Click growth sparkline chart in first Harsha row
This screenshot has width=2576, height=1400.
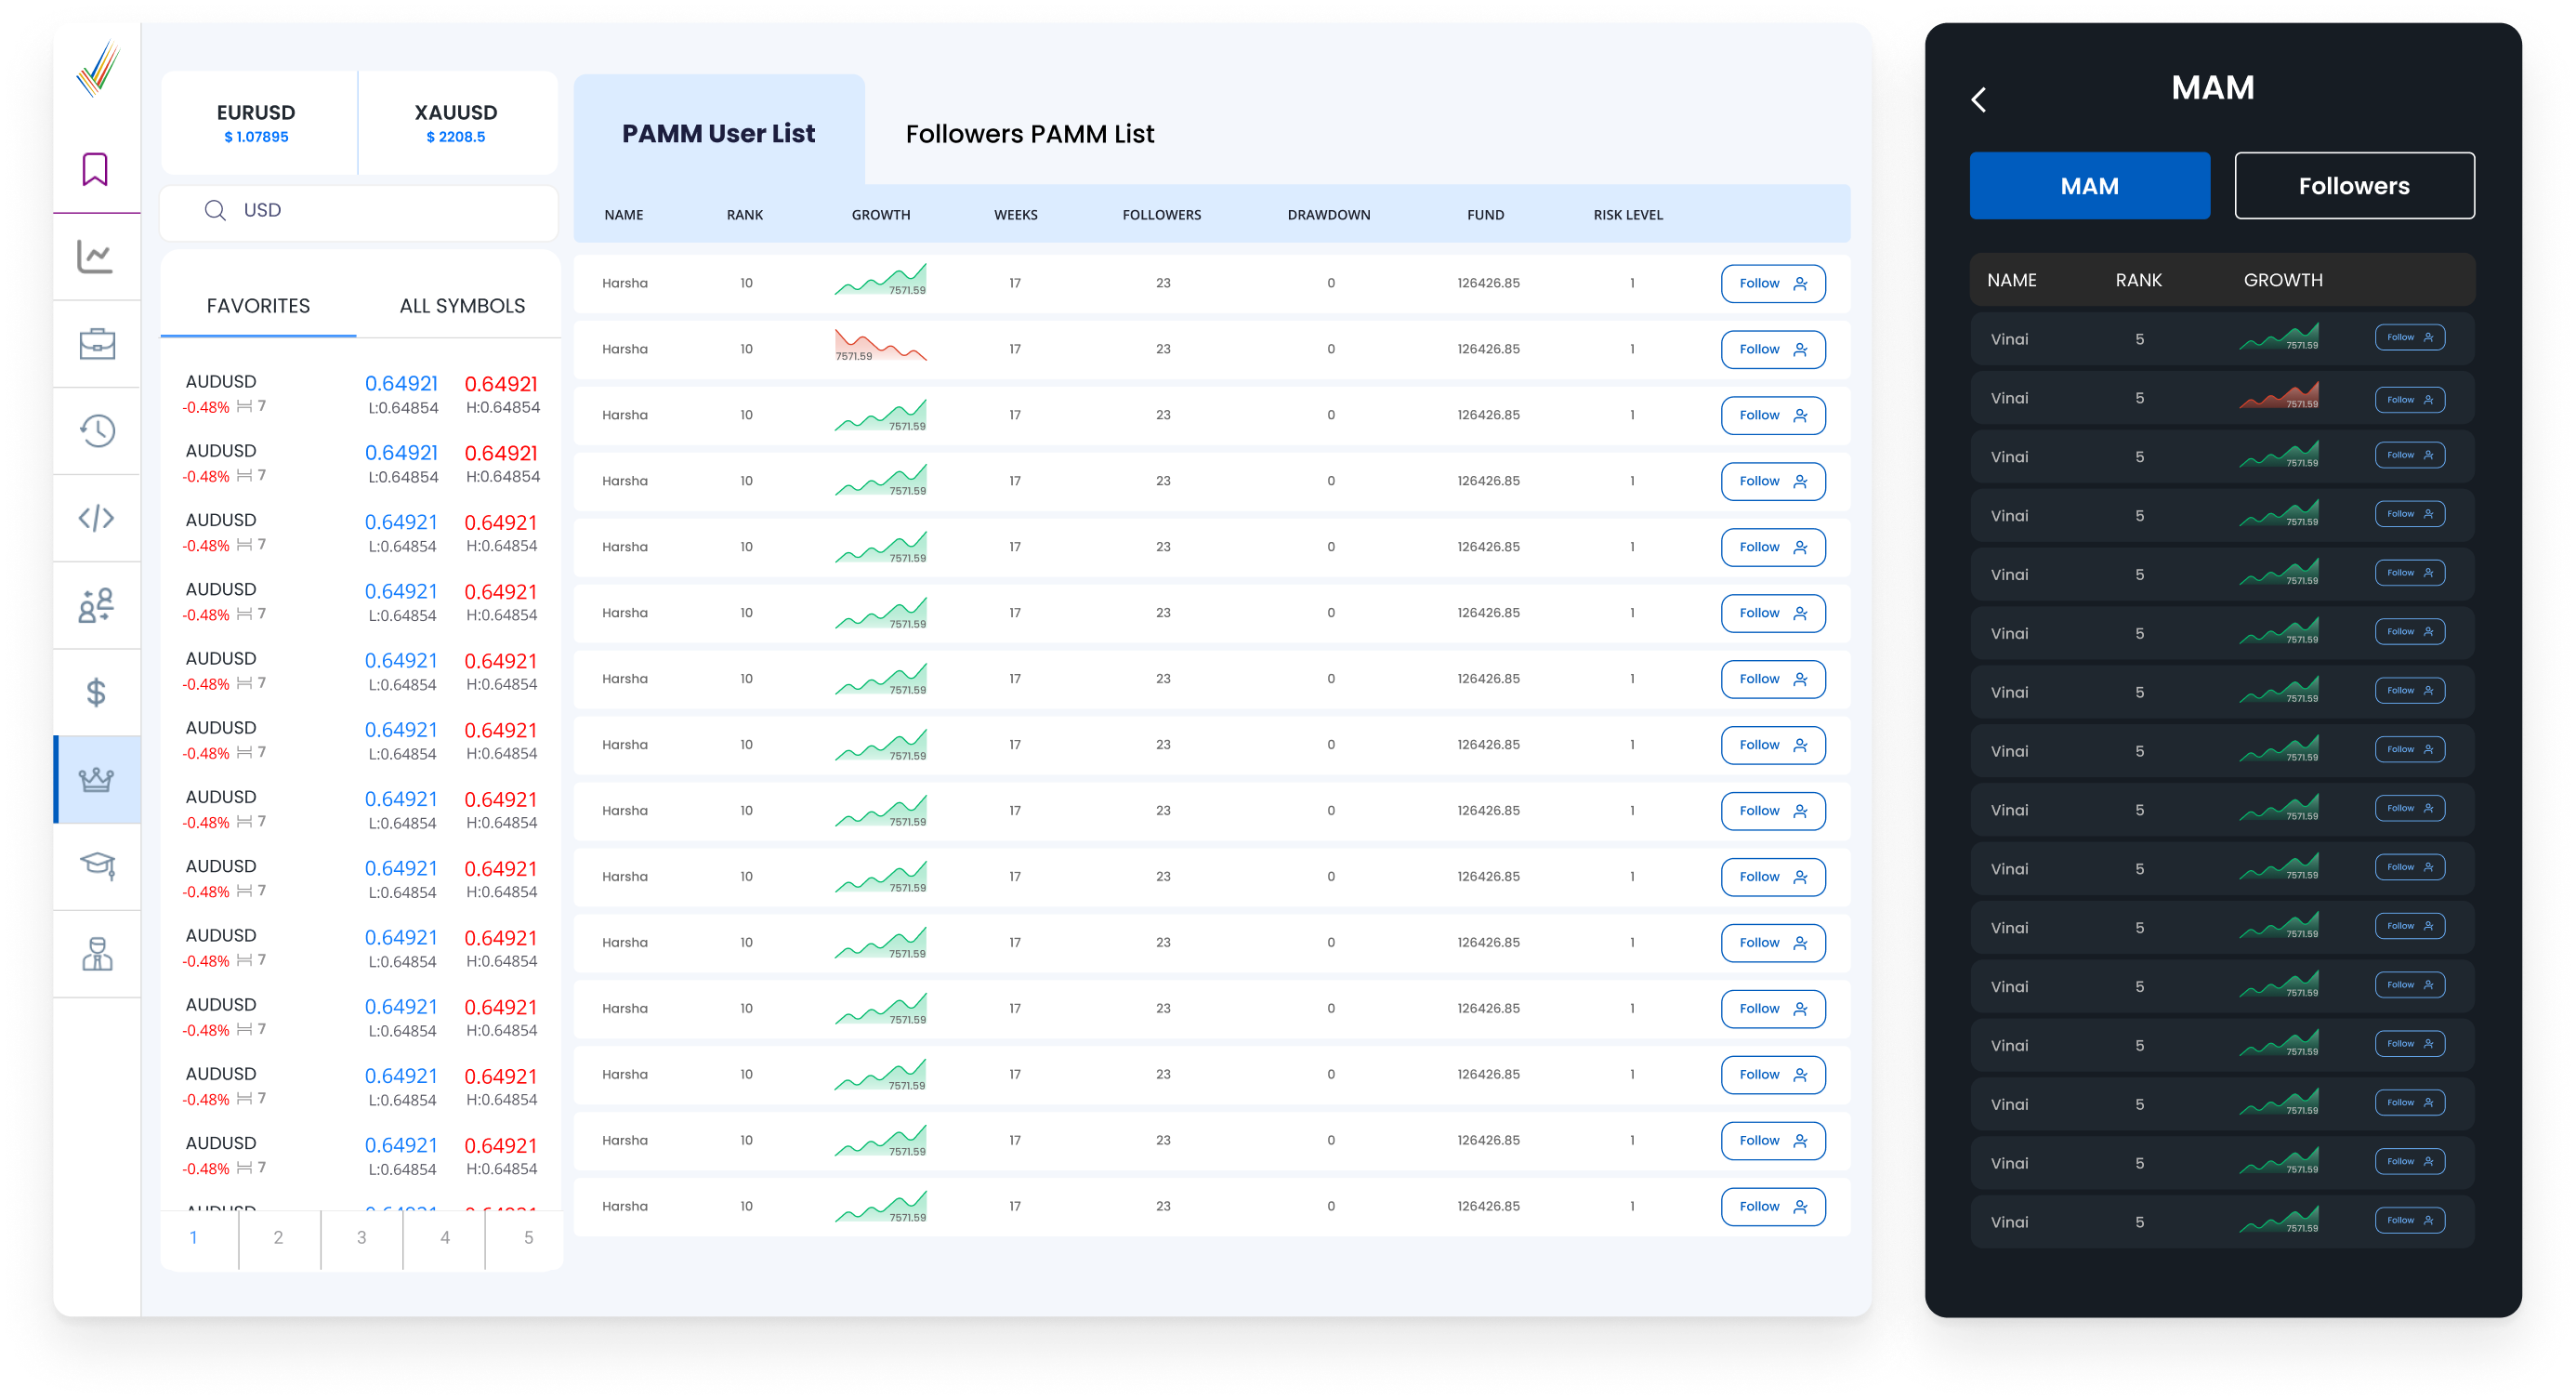(881, 281)
